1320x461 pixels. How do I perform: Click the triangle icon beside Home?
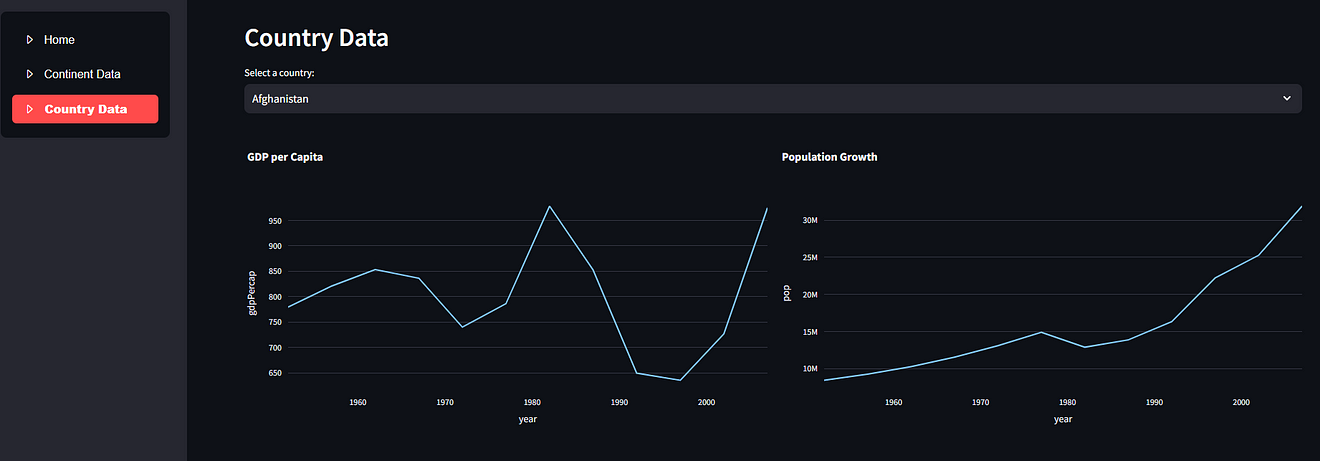[29, 40]
